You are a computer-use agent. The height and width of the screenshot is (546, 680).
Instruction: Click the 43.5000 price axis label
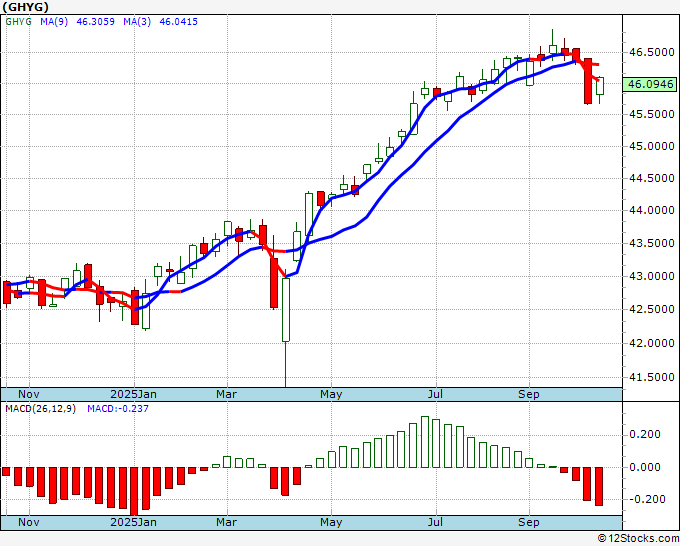tap(652, 243)
